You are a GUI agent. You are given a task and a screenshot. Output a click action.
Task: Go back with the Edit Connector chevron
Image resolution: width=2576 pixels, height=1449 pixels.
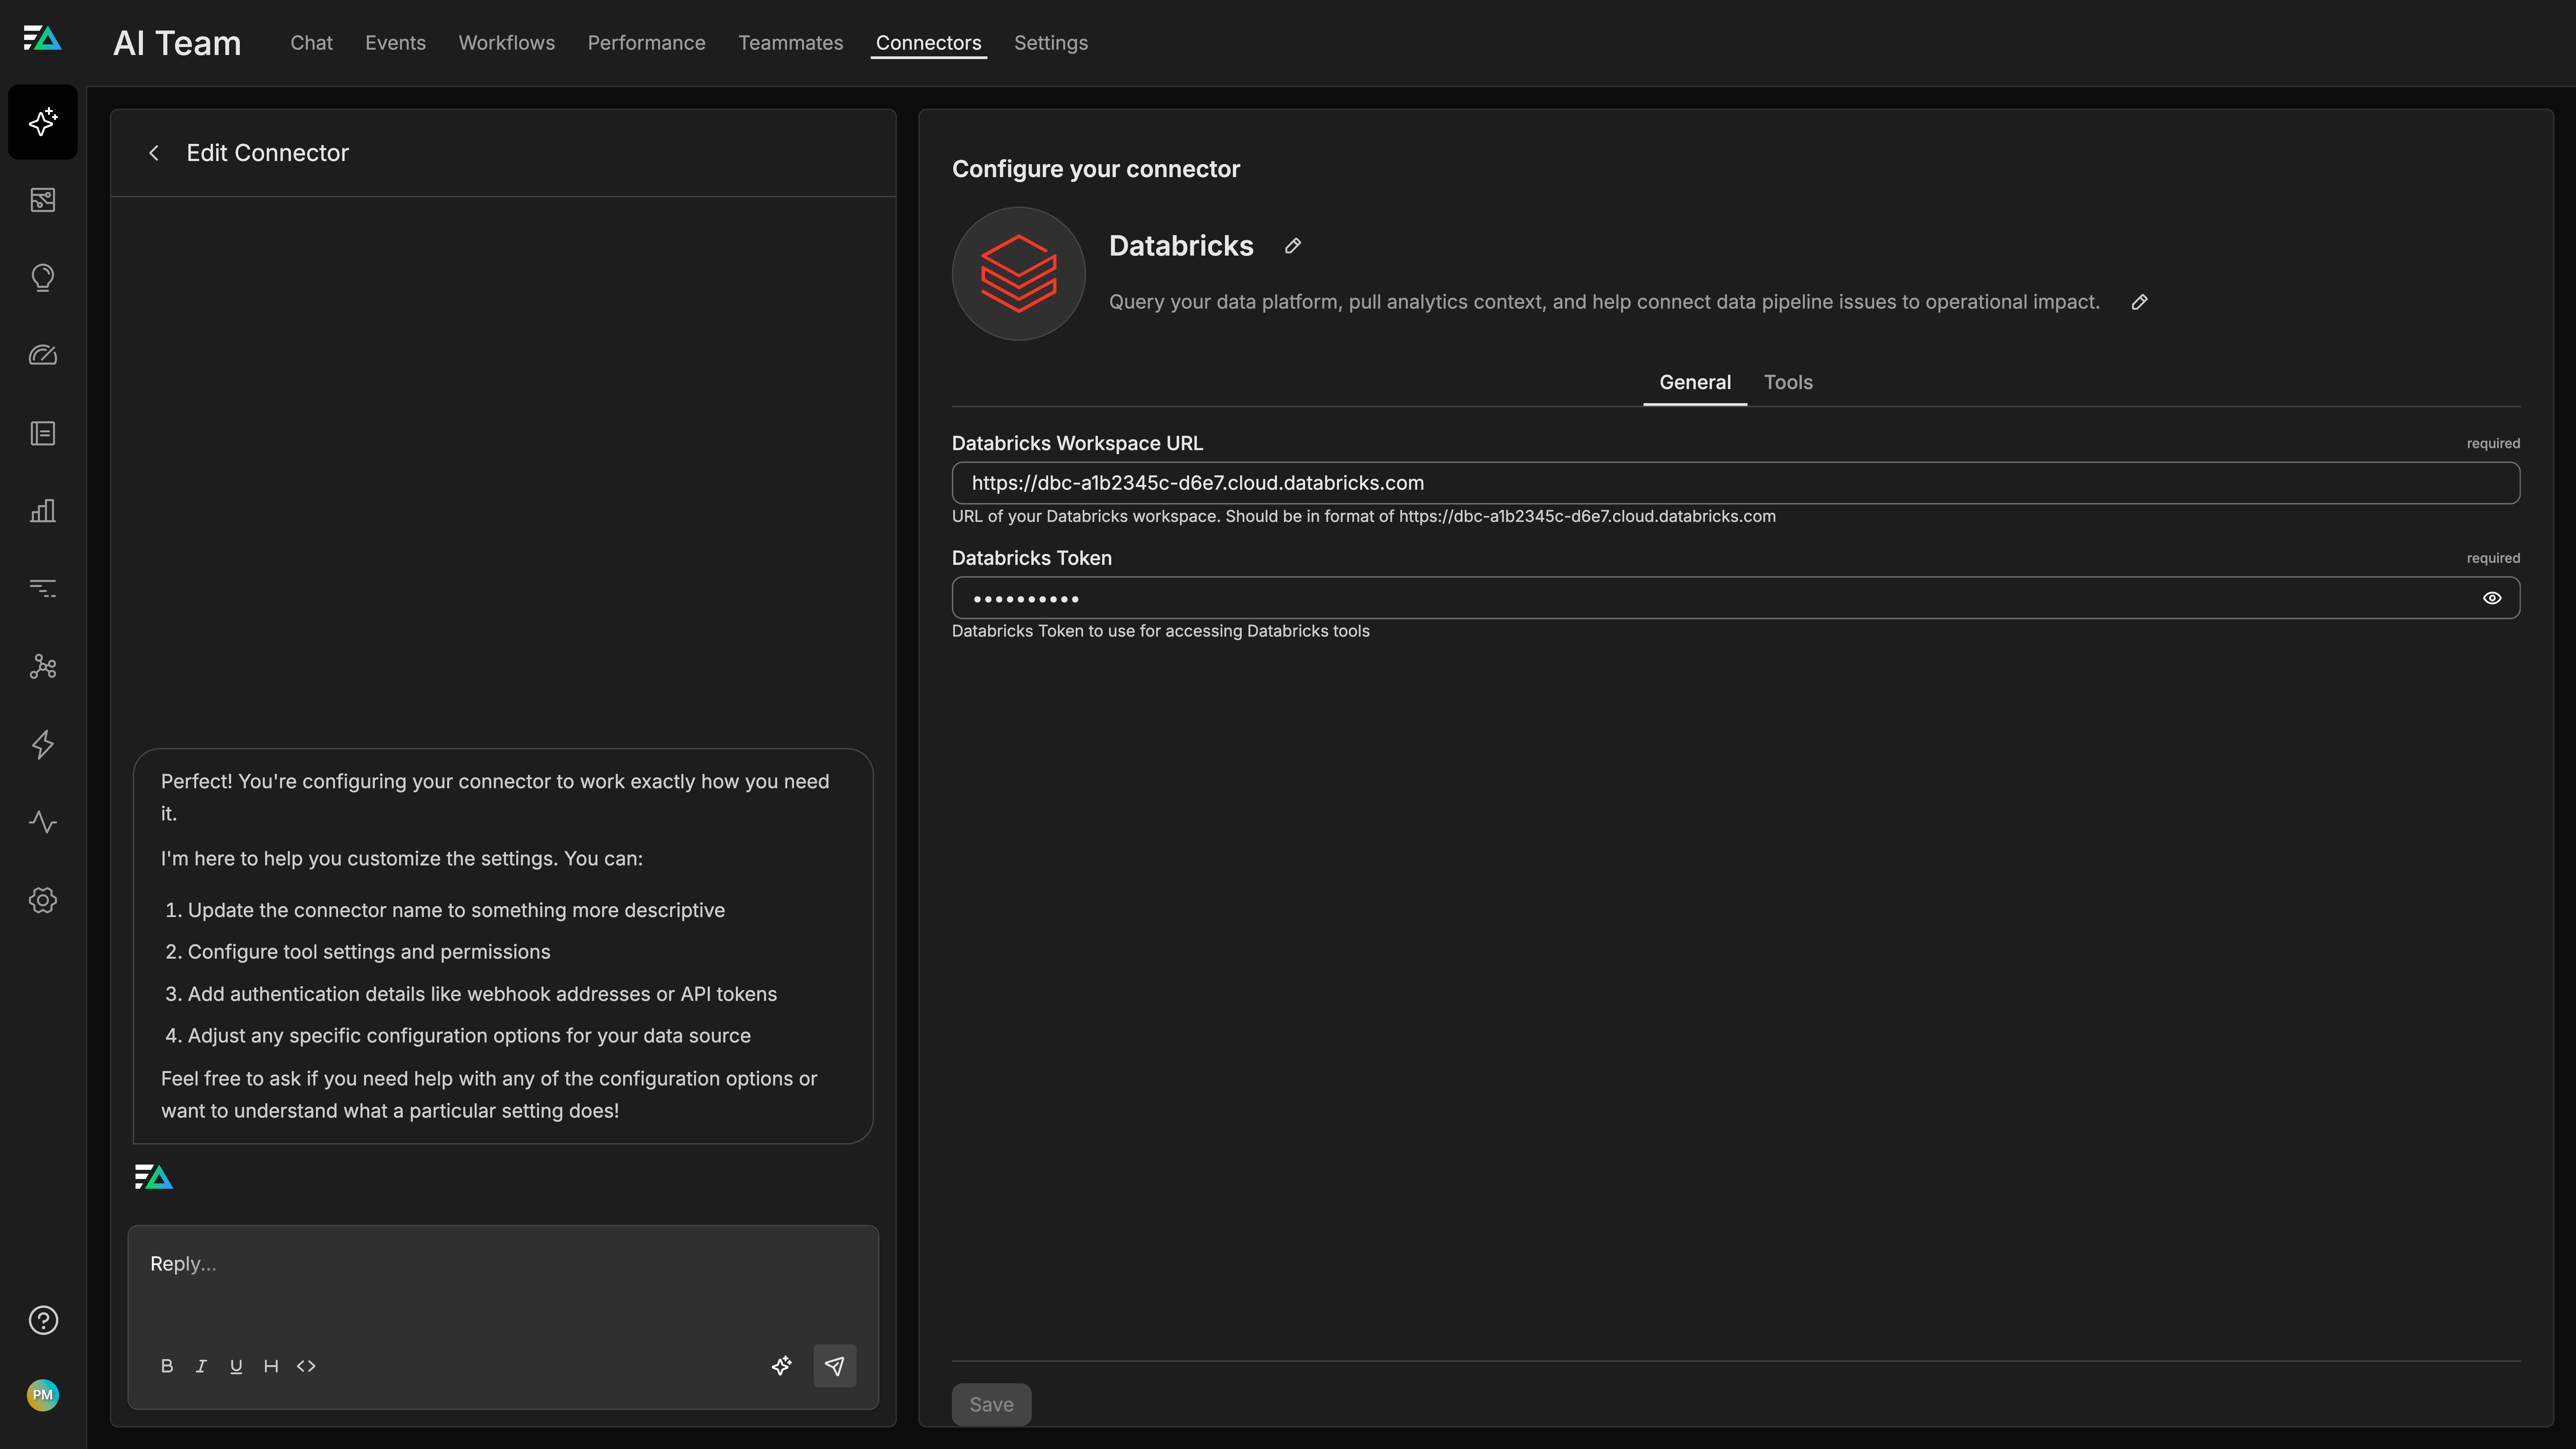point(154,153)
